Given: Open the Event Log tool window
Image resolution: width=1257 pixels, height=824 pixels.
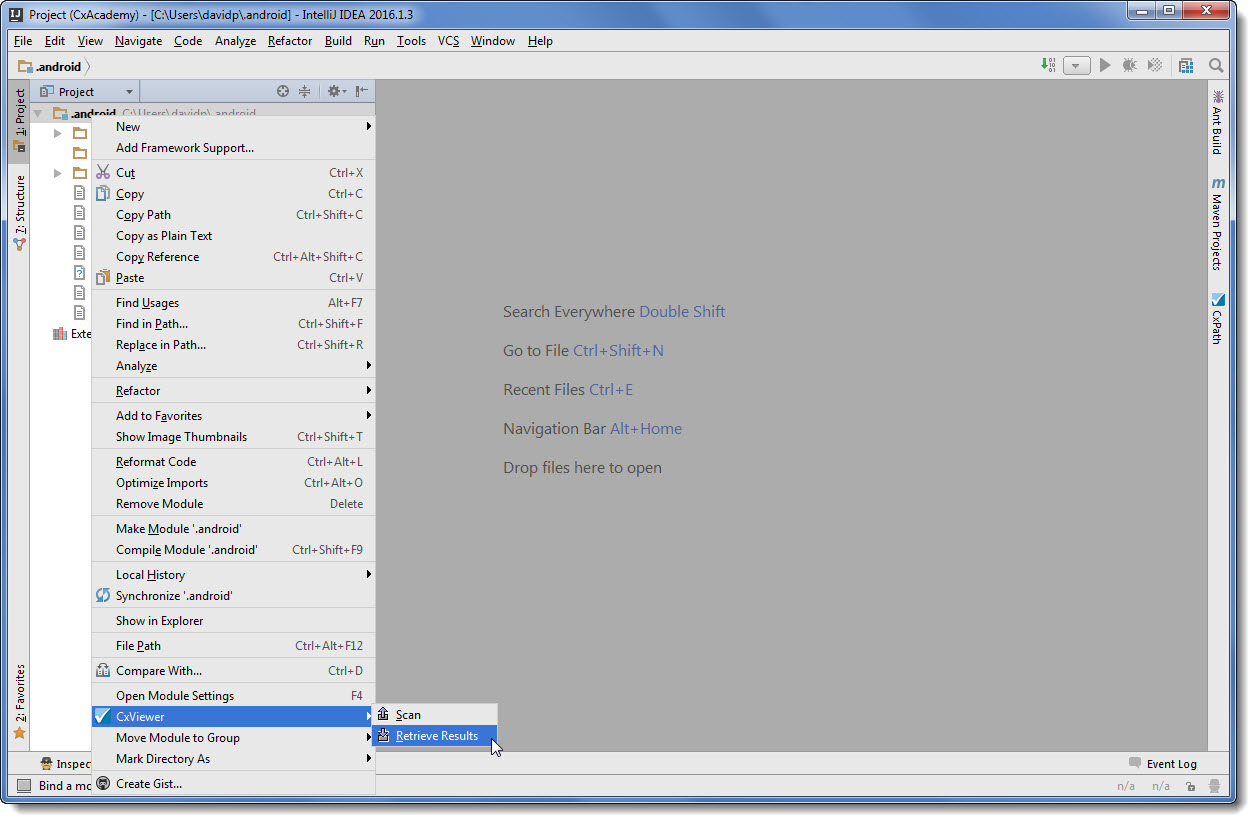Looking at the screenshot, I should click(1162, 764).
